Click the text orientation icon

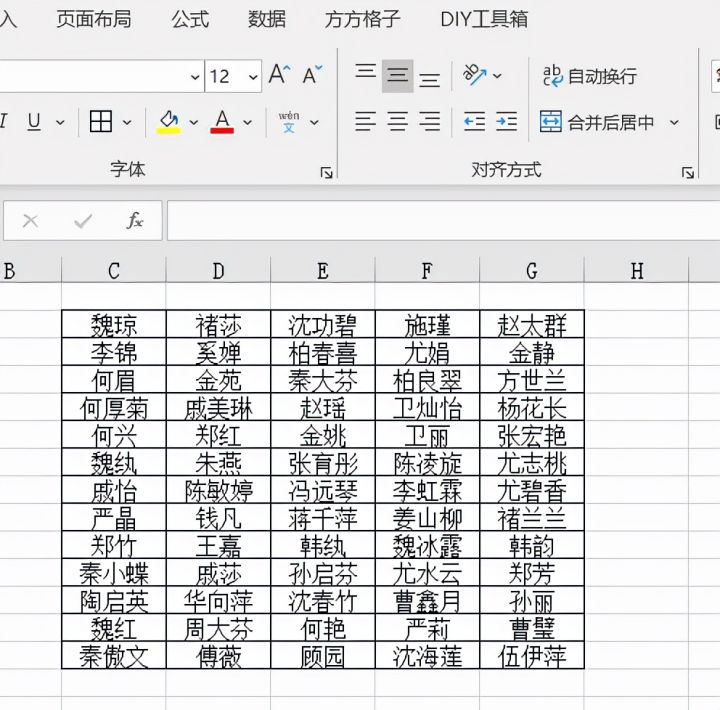pyautogui.click(x=474, y=75)
